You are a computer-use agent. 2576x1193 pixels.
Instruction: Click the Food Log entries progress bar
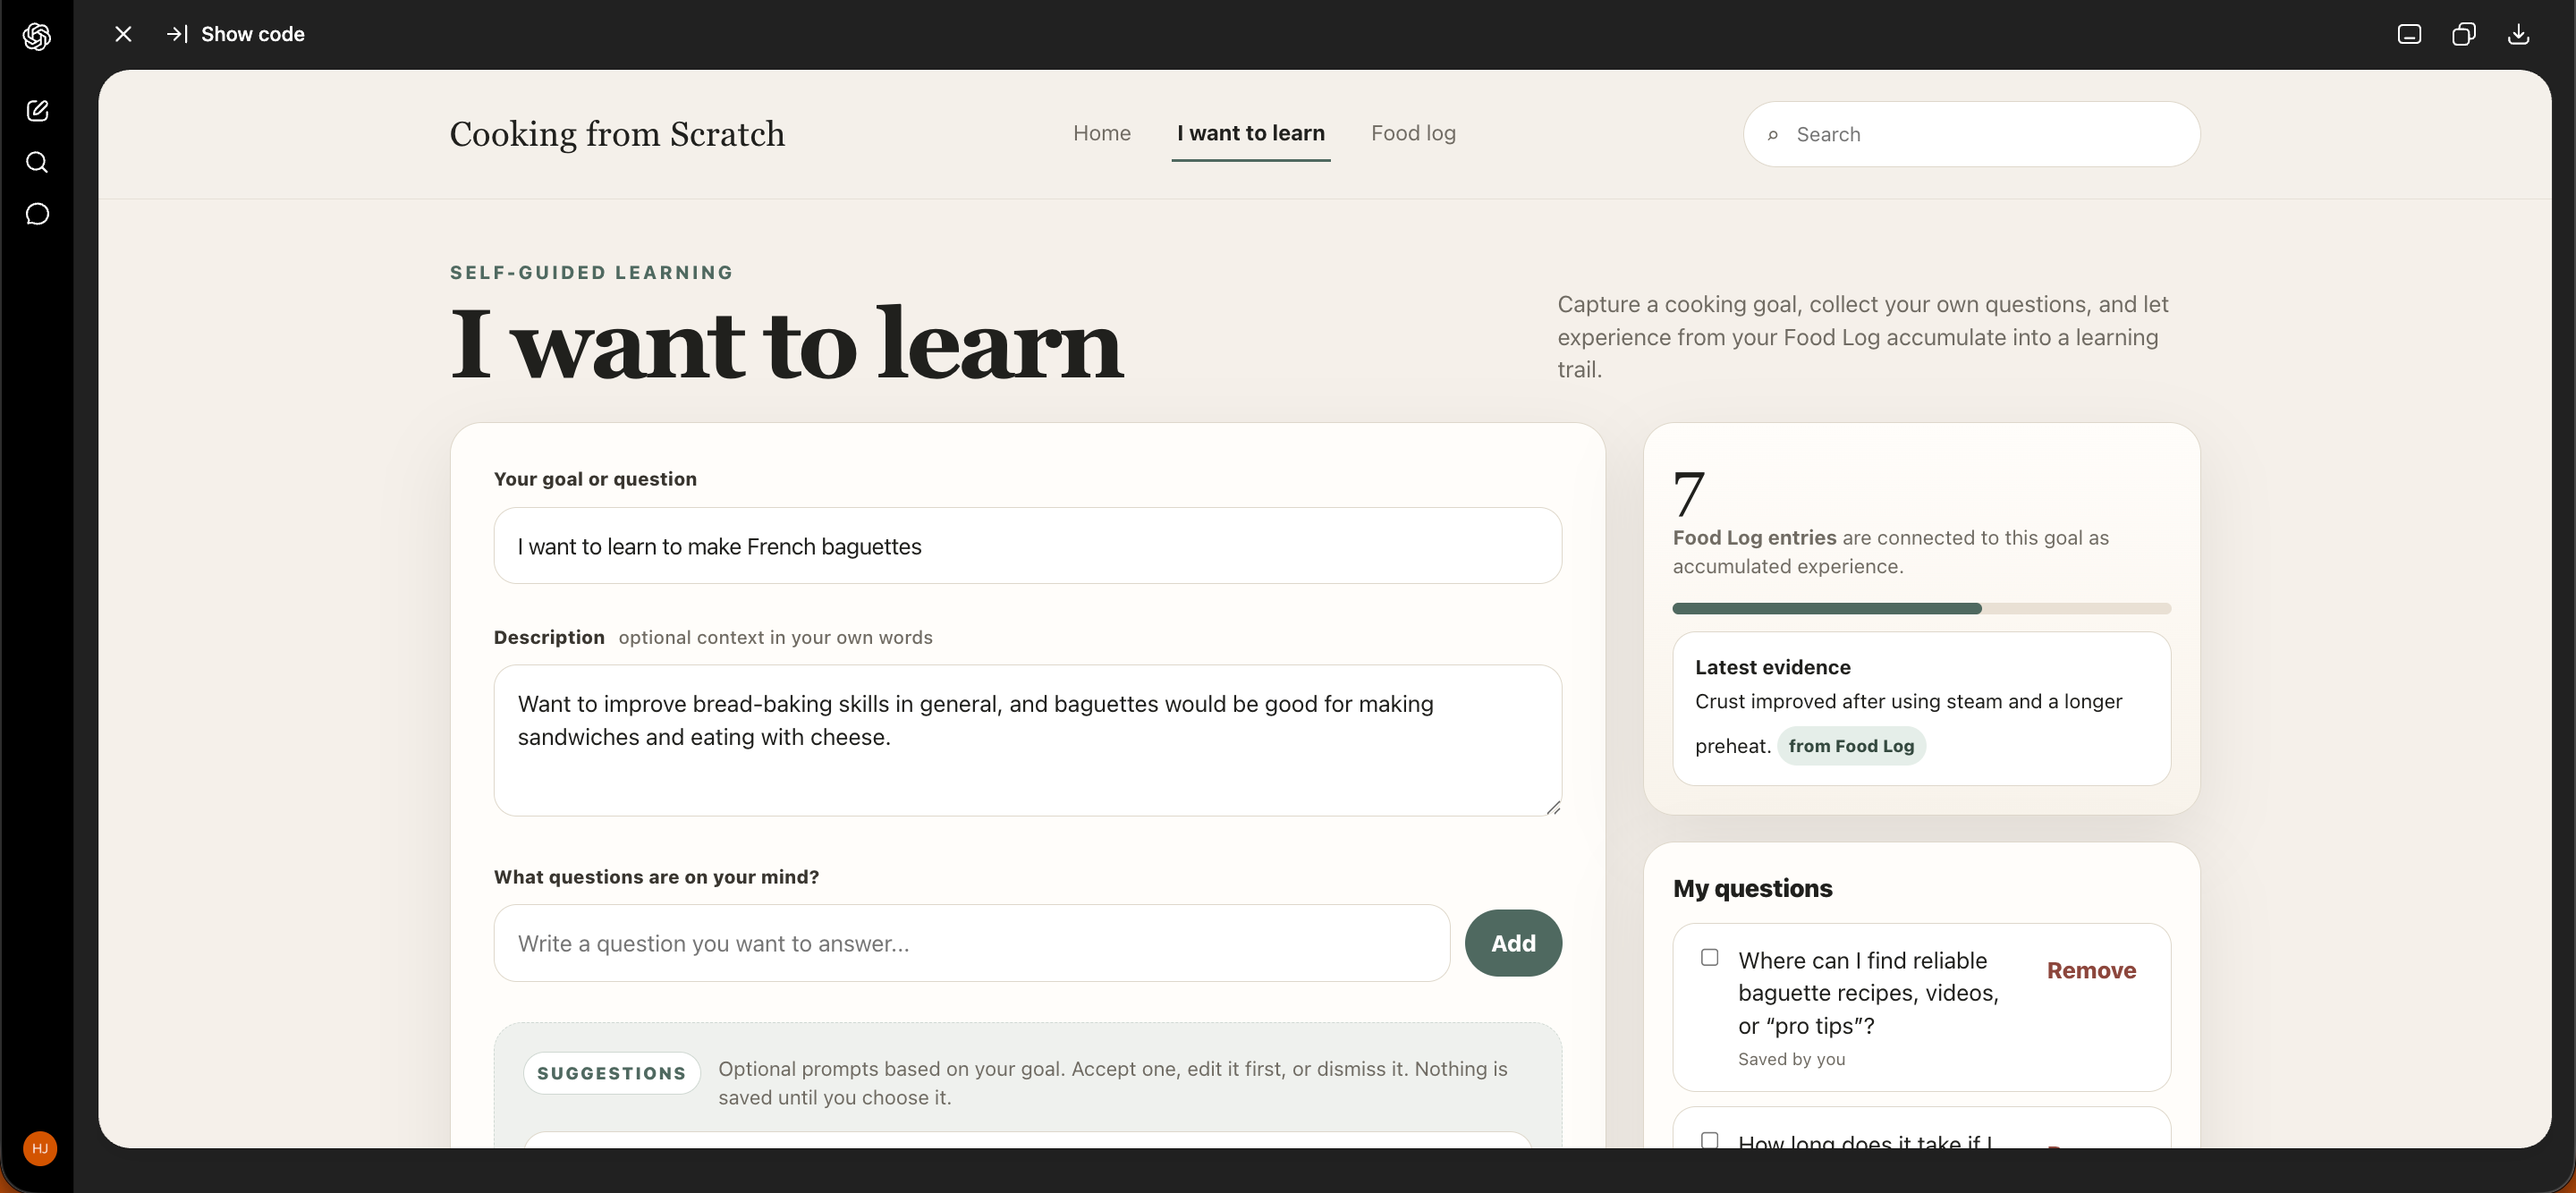coord(1921,608)
